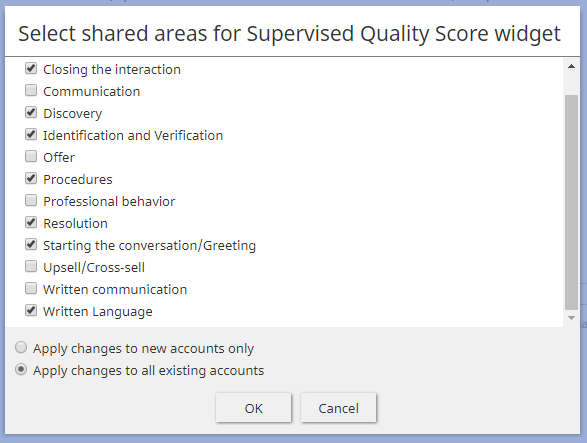Screen dimensions: 587x443
Task: Check the Upsell/Cross-sell checkbox
Action: point(31,266)
